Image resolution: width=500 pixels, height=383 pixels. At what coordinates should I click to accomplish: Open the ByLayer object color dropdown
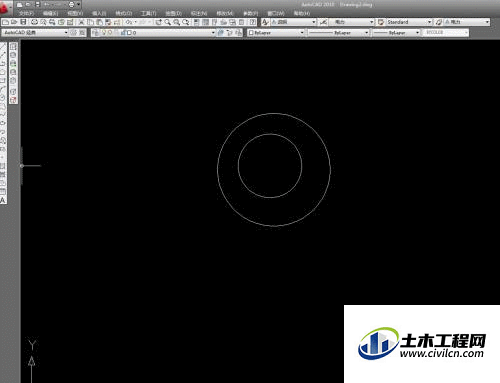[276, 33]
